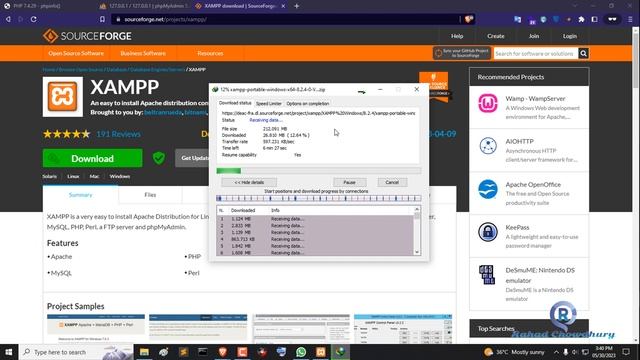
Task: Open the Resources menu
Action: [210, 53]
